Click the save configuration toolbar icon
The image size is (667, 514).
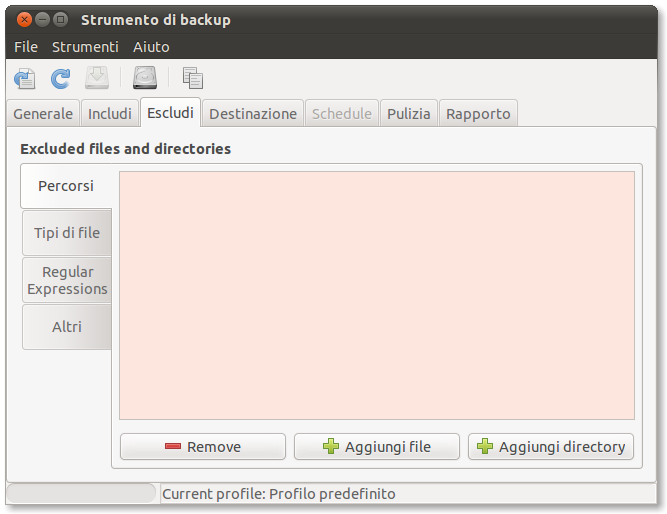[25, 78]
